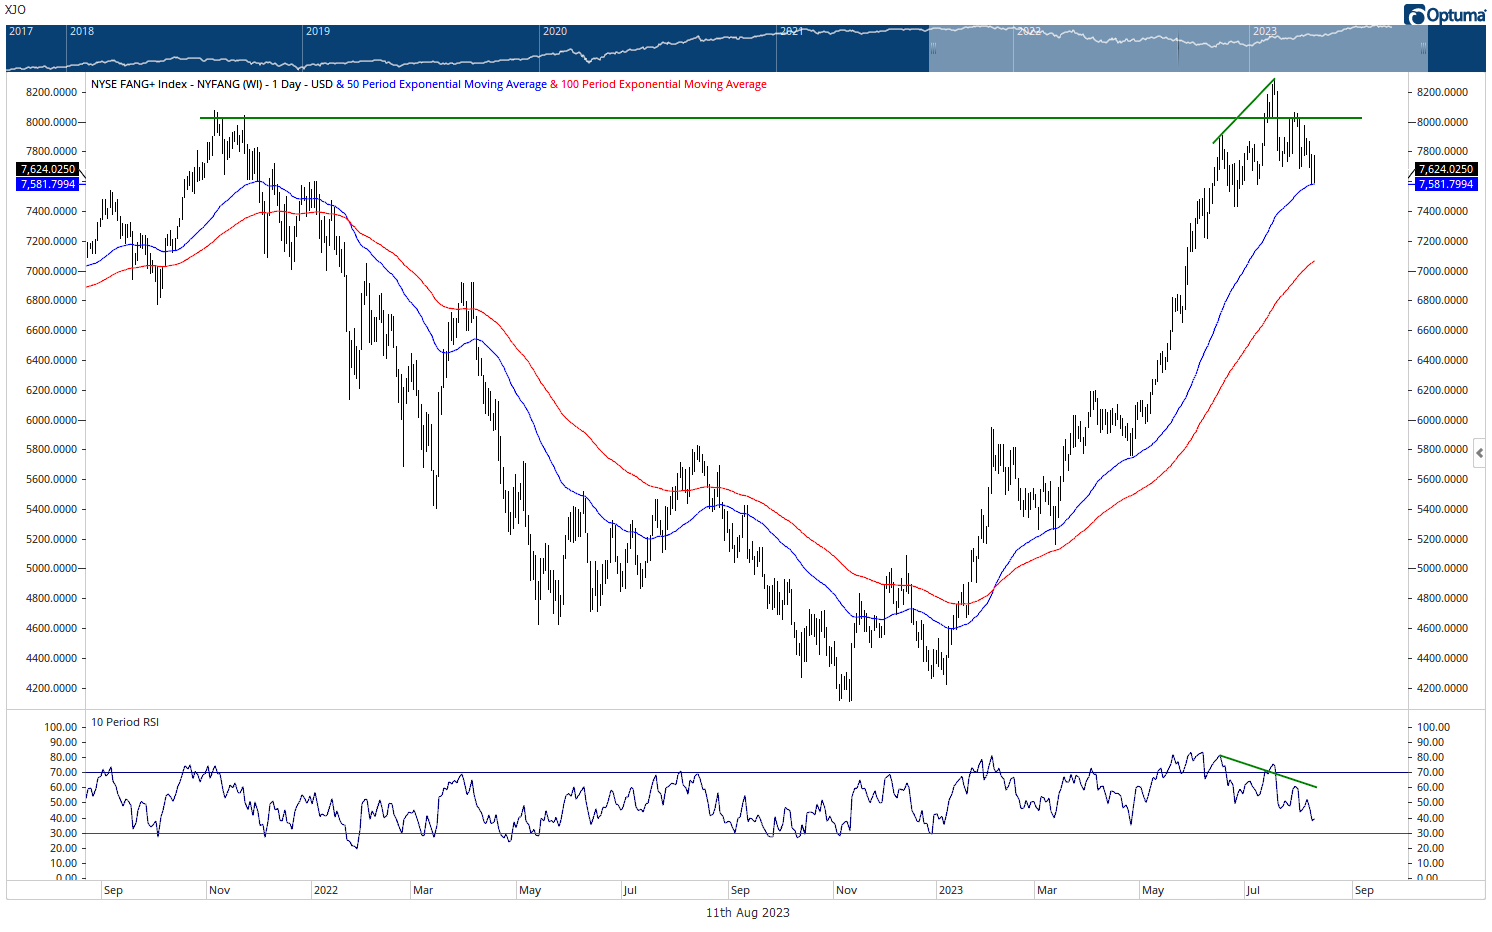Click the Optuma logo icon
The image size is (1492, 932).
pyautogui.click(x=1414, y=15)
